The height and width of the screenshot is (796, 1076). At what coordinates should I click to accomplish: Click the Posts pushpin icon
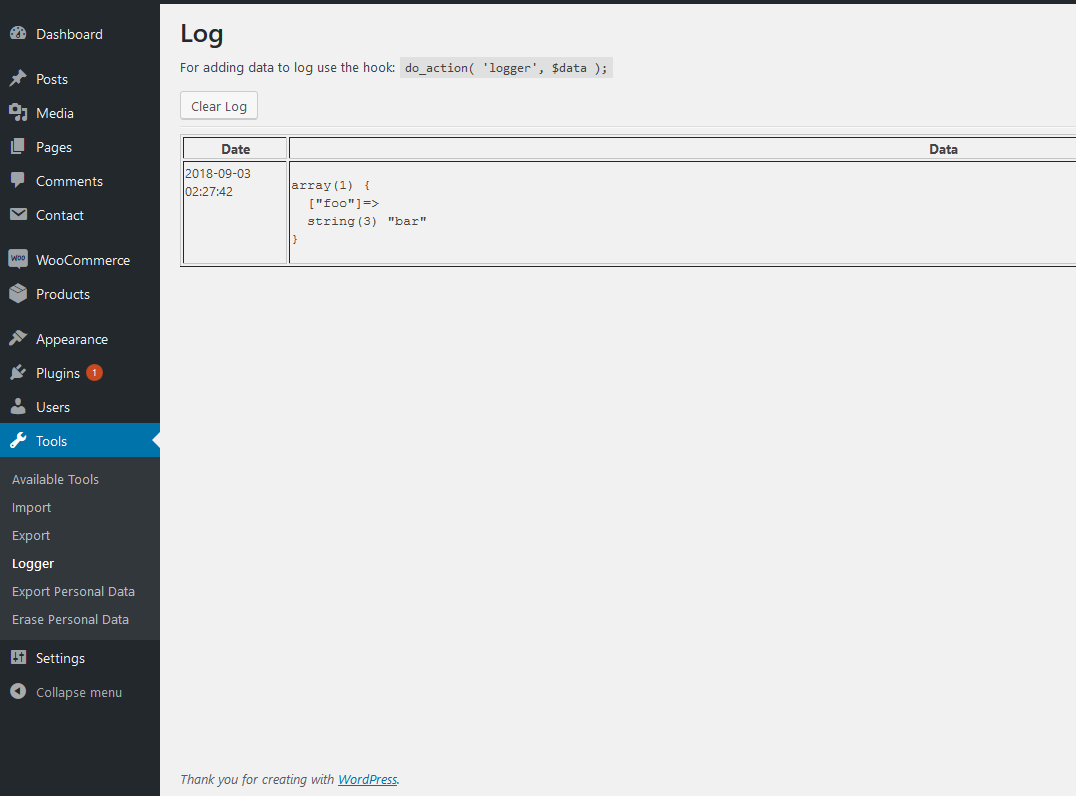pyautogui.click(x=18, y=79)
